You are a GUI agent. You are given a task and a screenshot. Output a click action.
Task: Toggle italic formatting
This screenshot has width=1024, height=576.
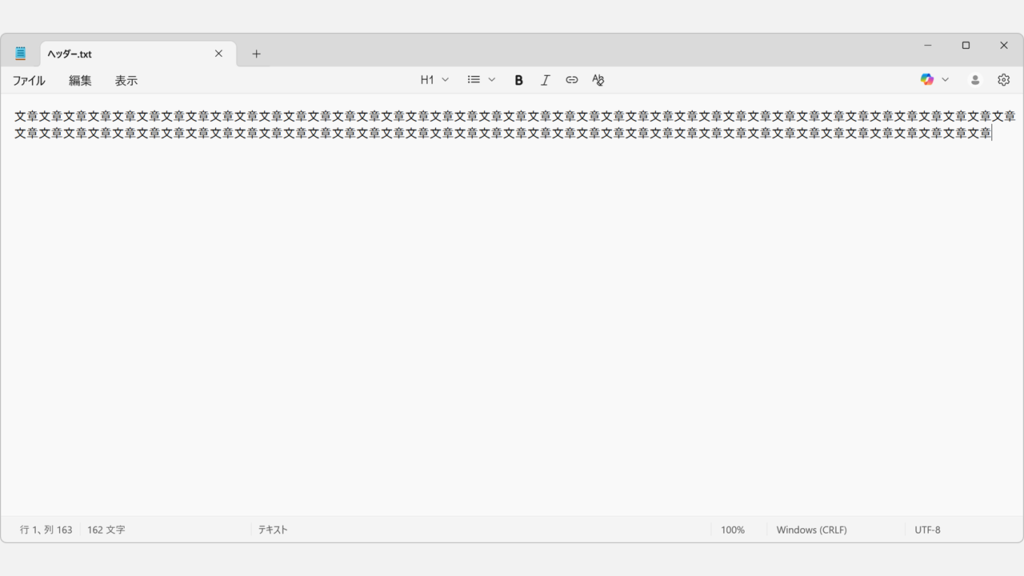coord(545,80)
